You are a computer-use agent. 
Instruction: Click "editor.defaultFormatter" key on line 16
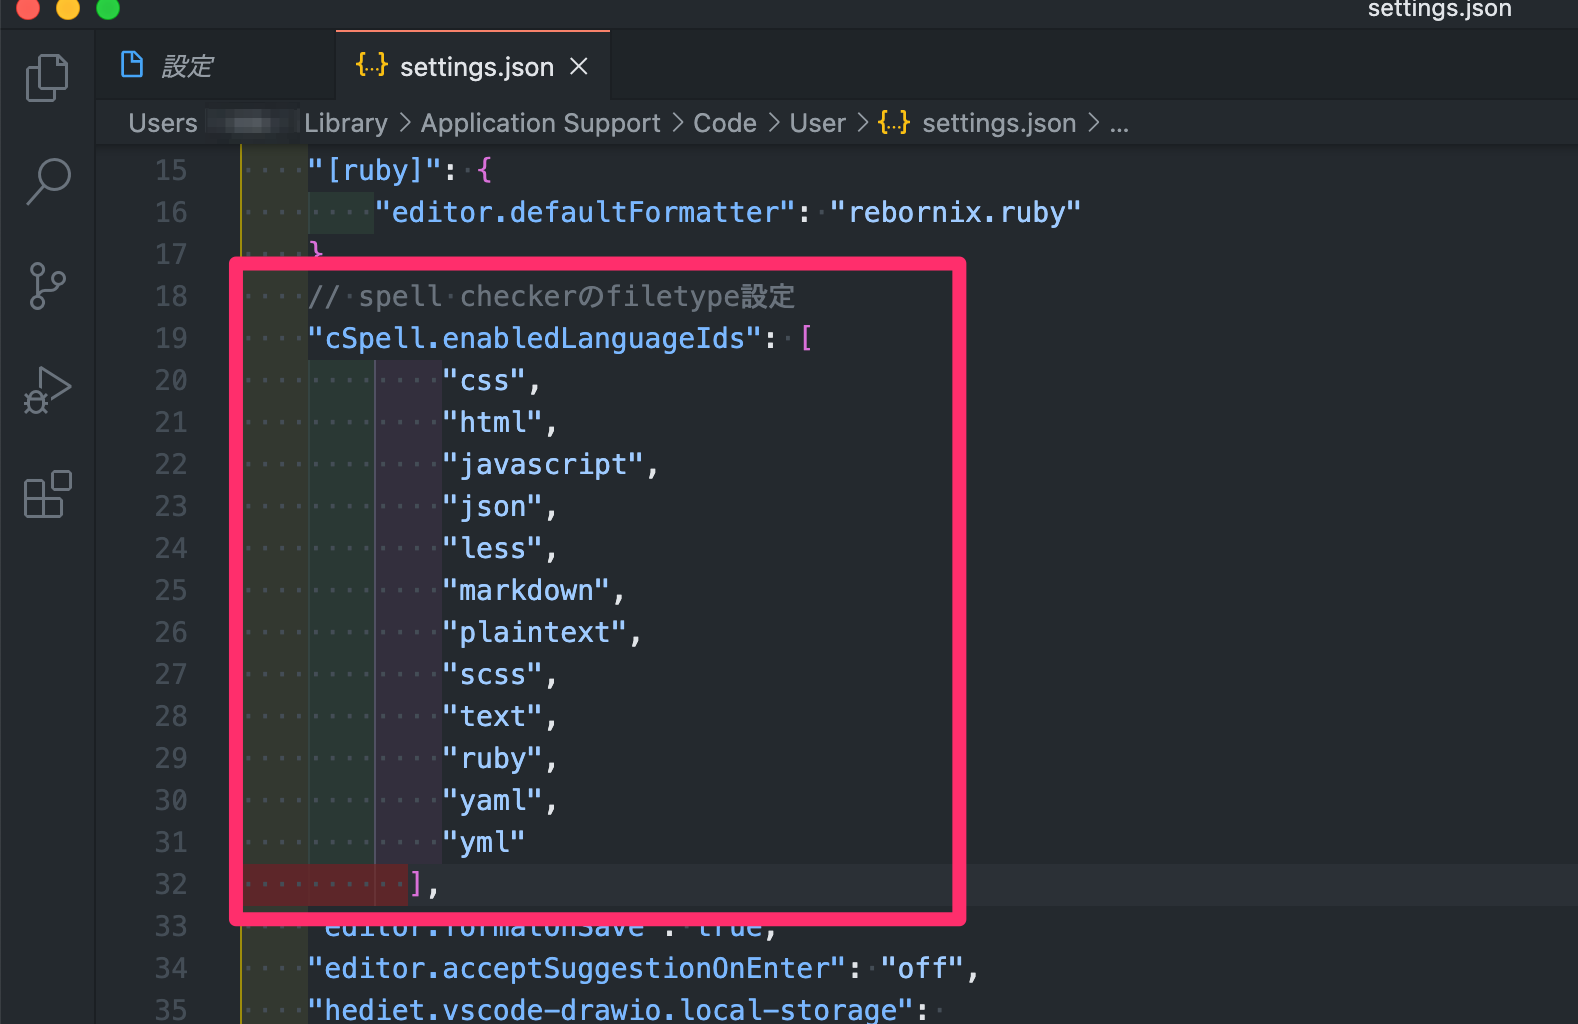click(584, 212)
